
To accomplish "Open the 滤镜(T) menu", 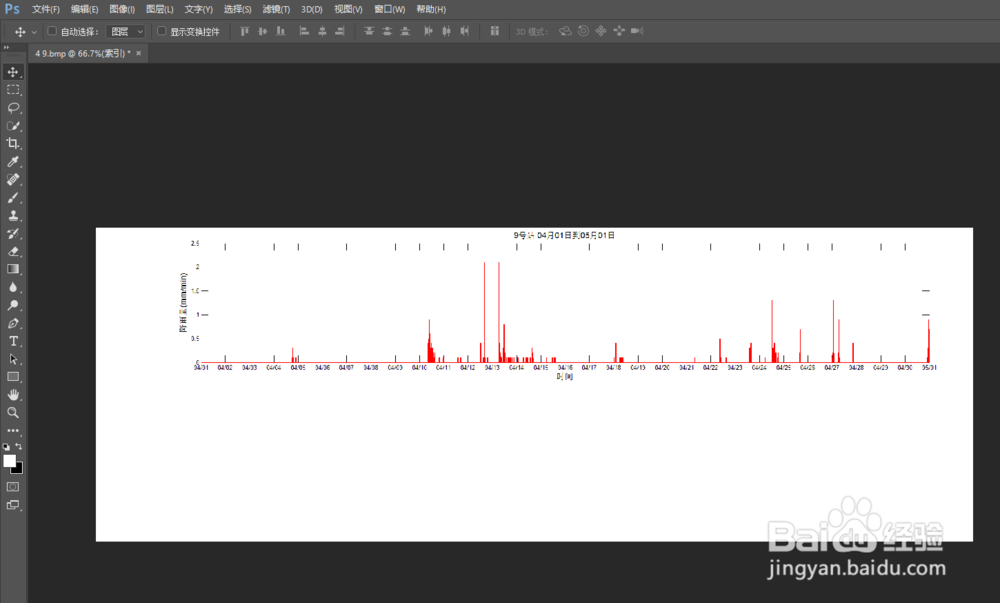I will (x=276, y=10).
